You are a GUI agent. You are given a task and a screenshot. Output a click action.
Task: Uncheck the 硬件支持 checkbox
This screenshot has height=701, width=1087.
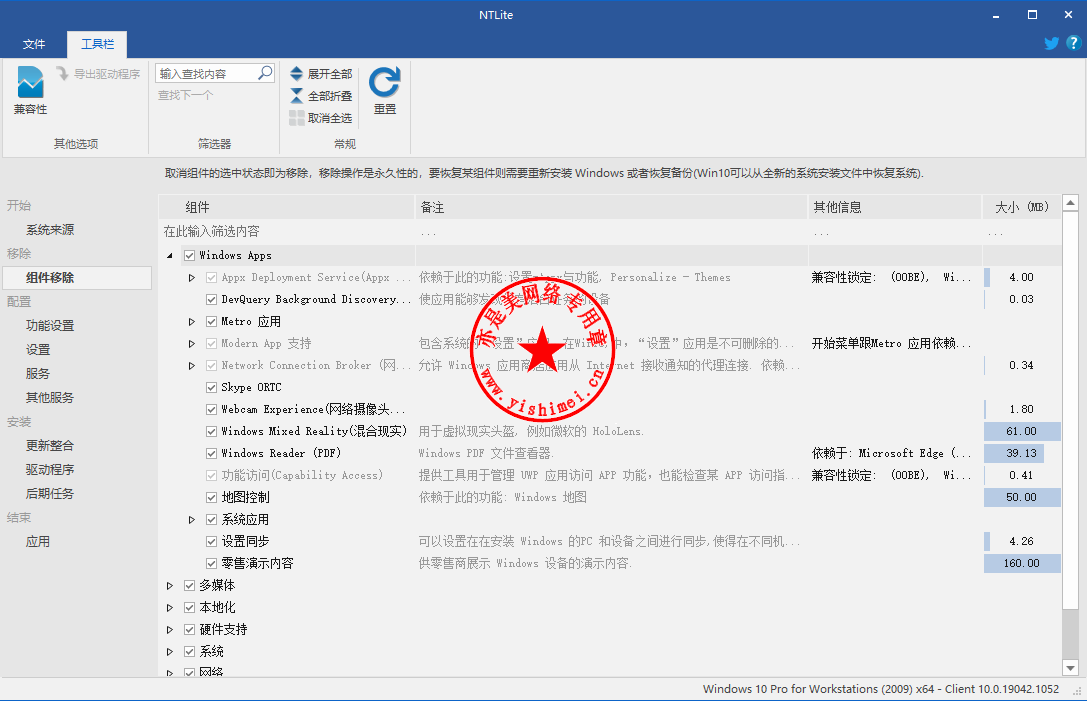[189, 630]
